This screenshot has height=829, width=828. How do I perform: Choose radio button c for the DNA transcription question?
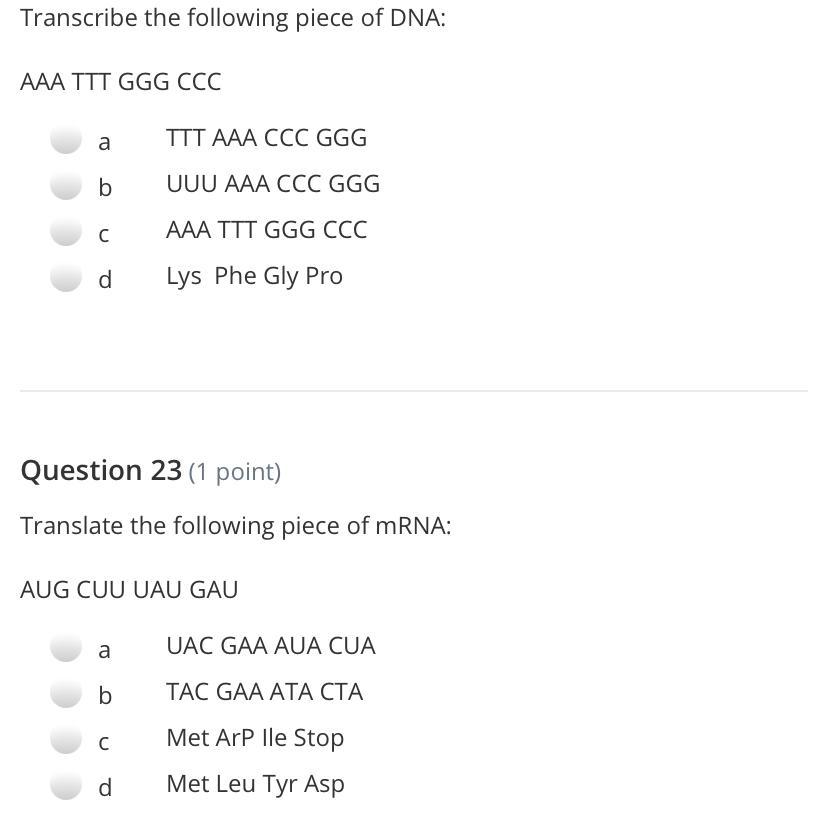coord(66,232)
